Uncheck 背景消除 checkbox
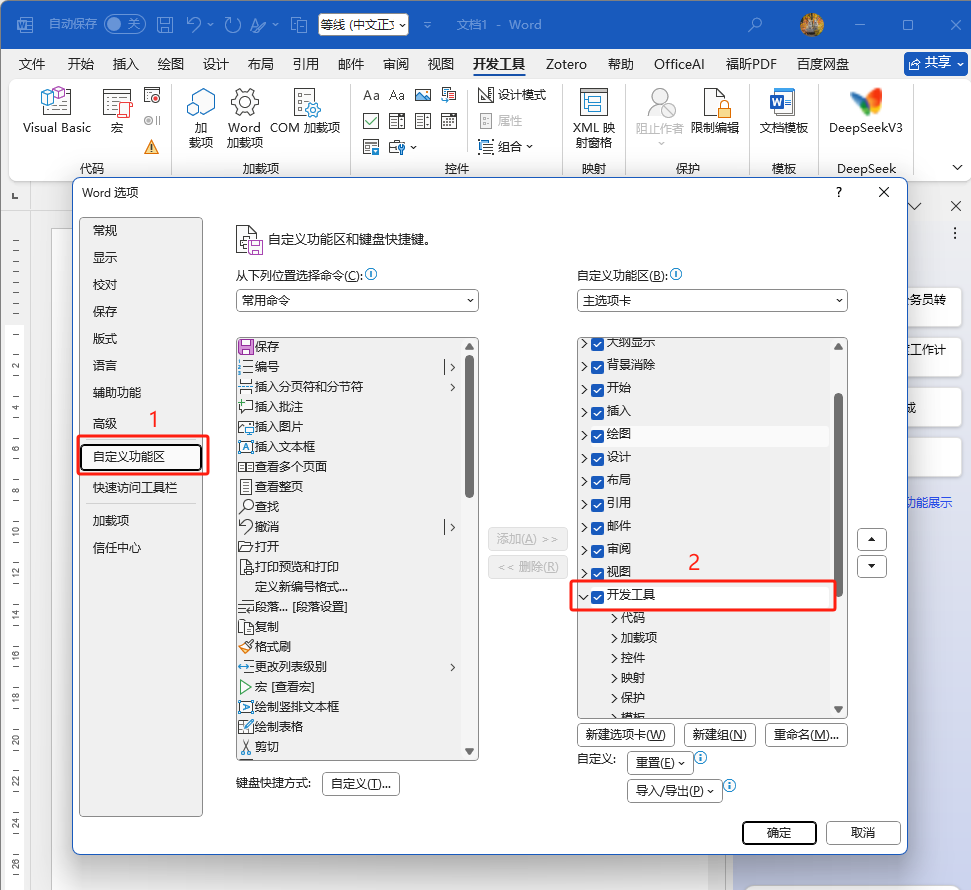Viewport: 971px width, 890px height. (x=598, y=367)
